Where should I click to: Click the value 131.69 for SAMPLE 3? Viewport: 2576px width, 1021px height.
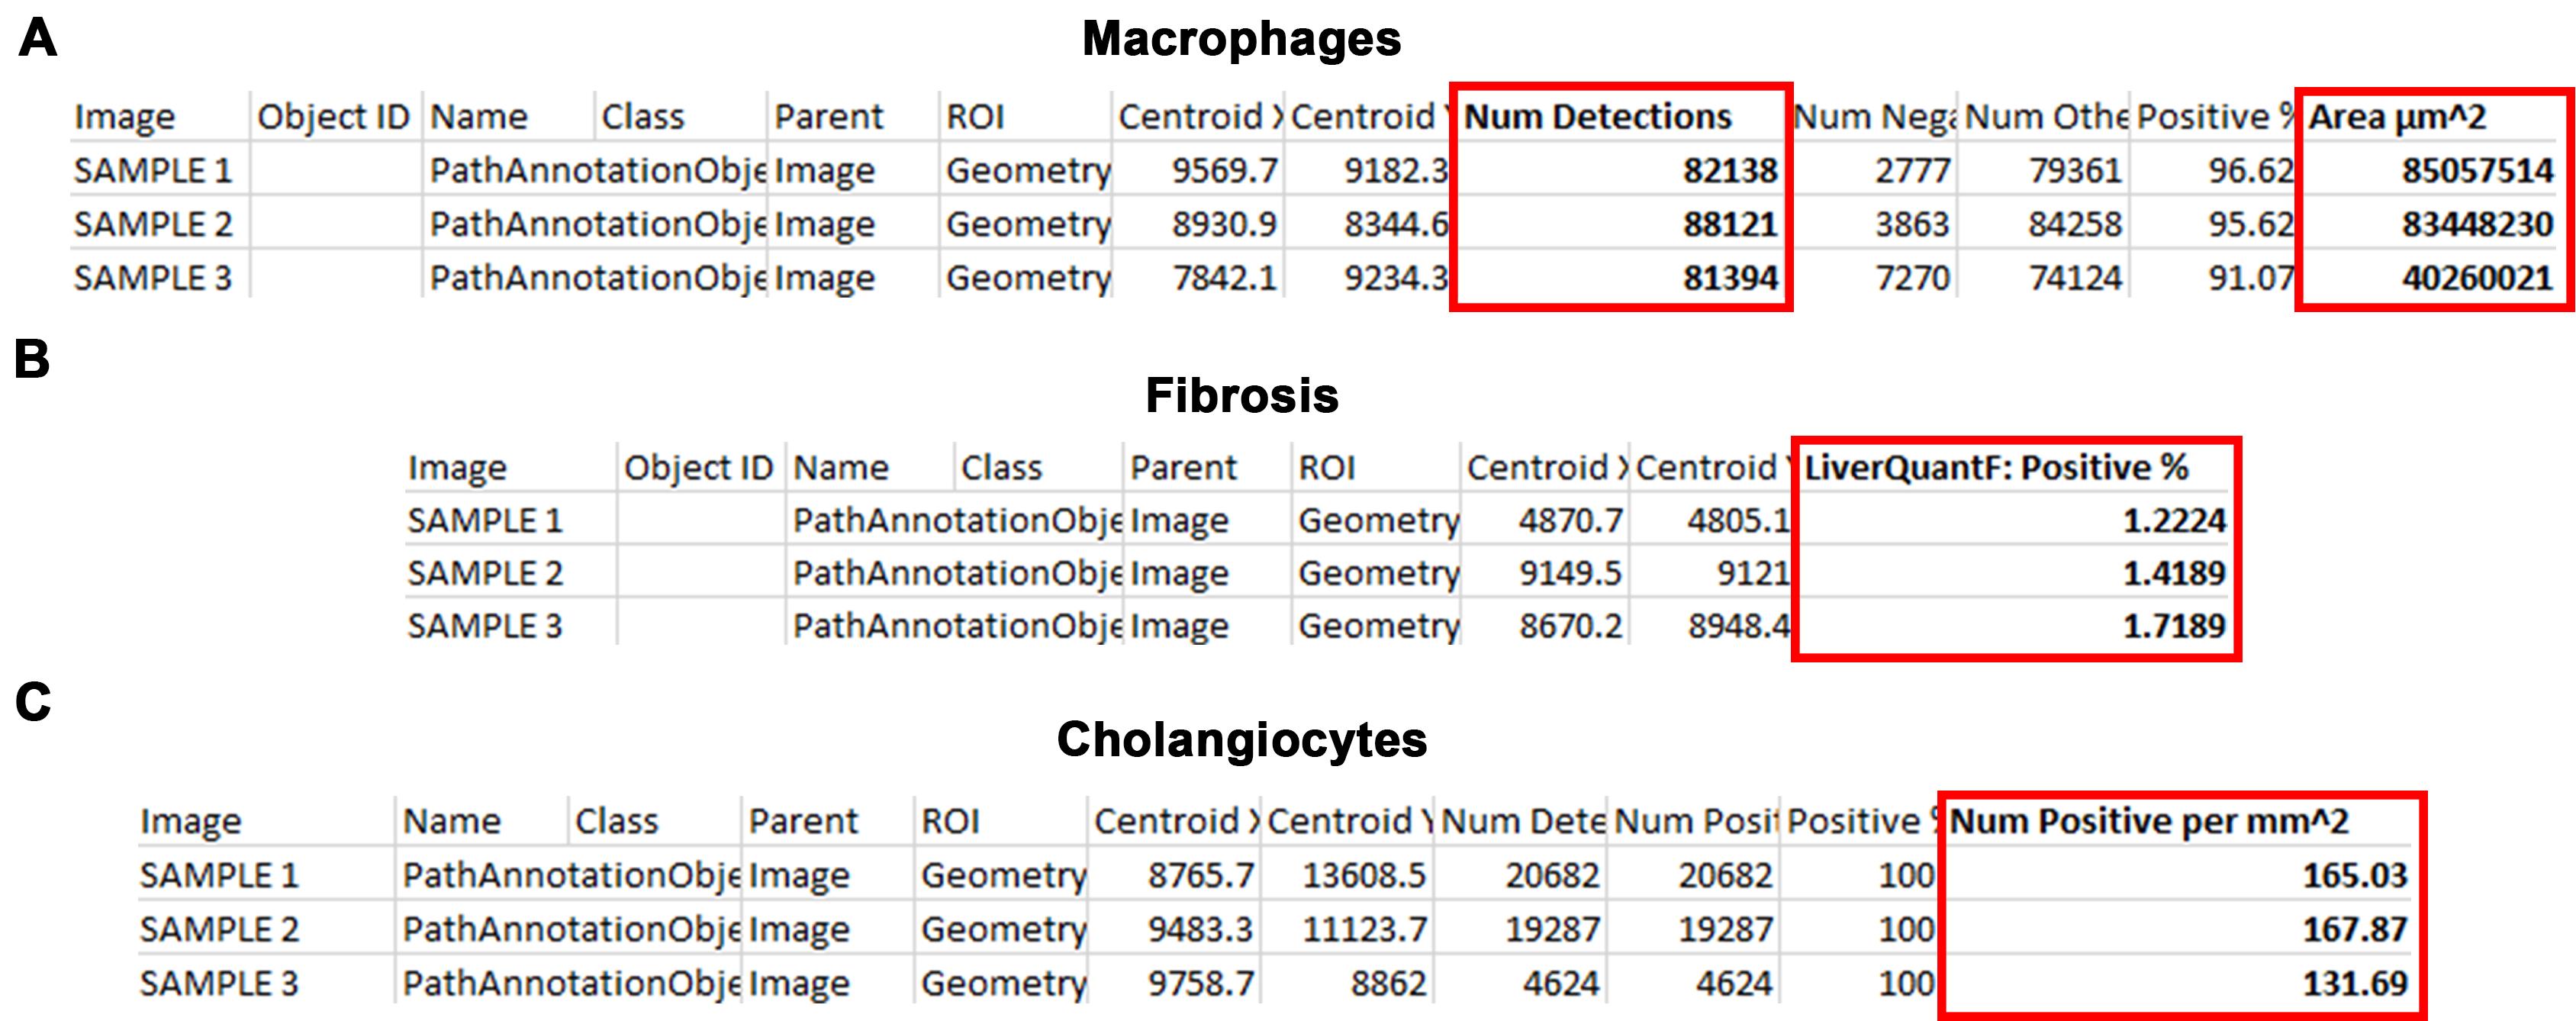(x=2355, y=984)
